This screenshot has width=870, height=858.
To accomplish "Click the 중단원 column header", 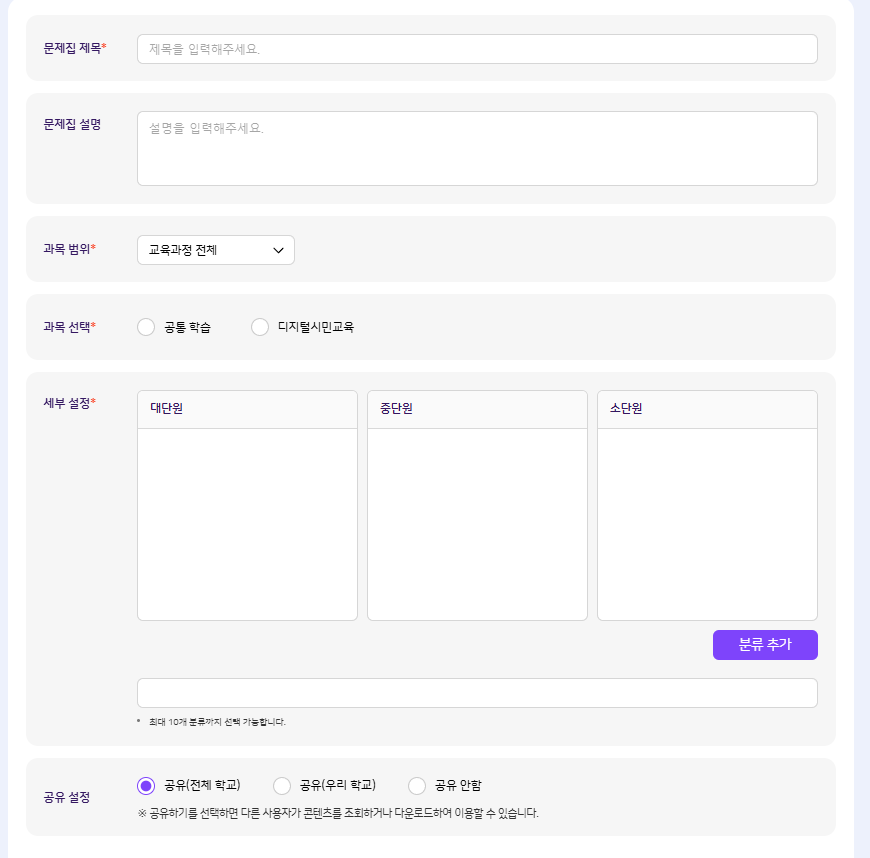I will 477,409.
